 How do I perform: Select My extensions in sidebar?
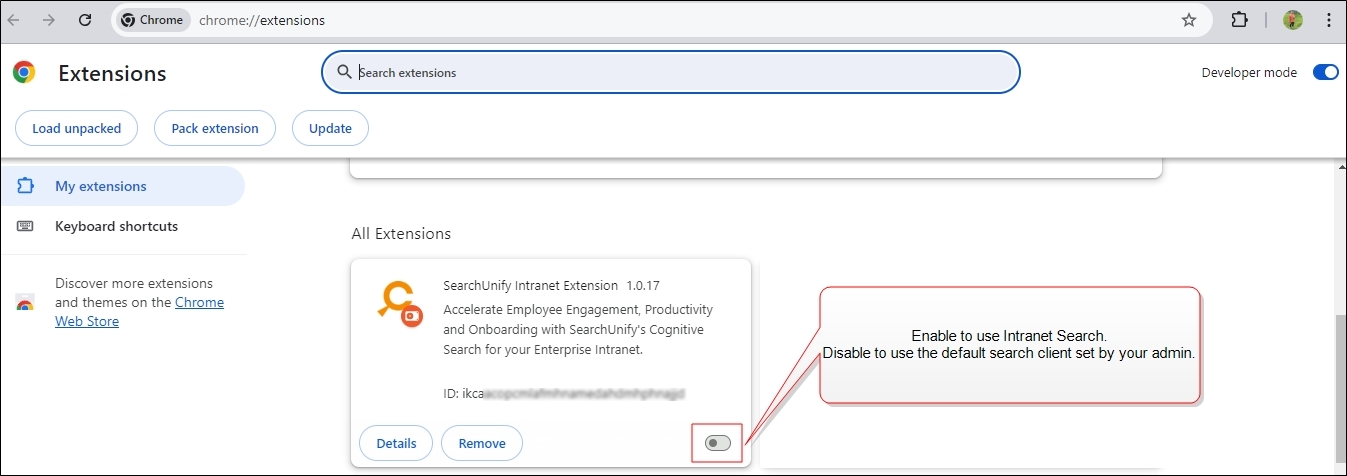(100, 186)
